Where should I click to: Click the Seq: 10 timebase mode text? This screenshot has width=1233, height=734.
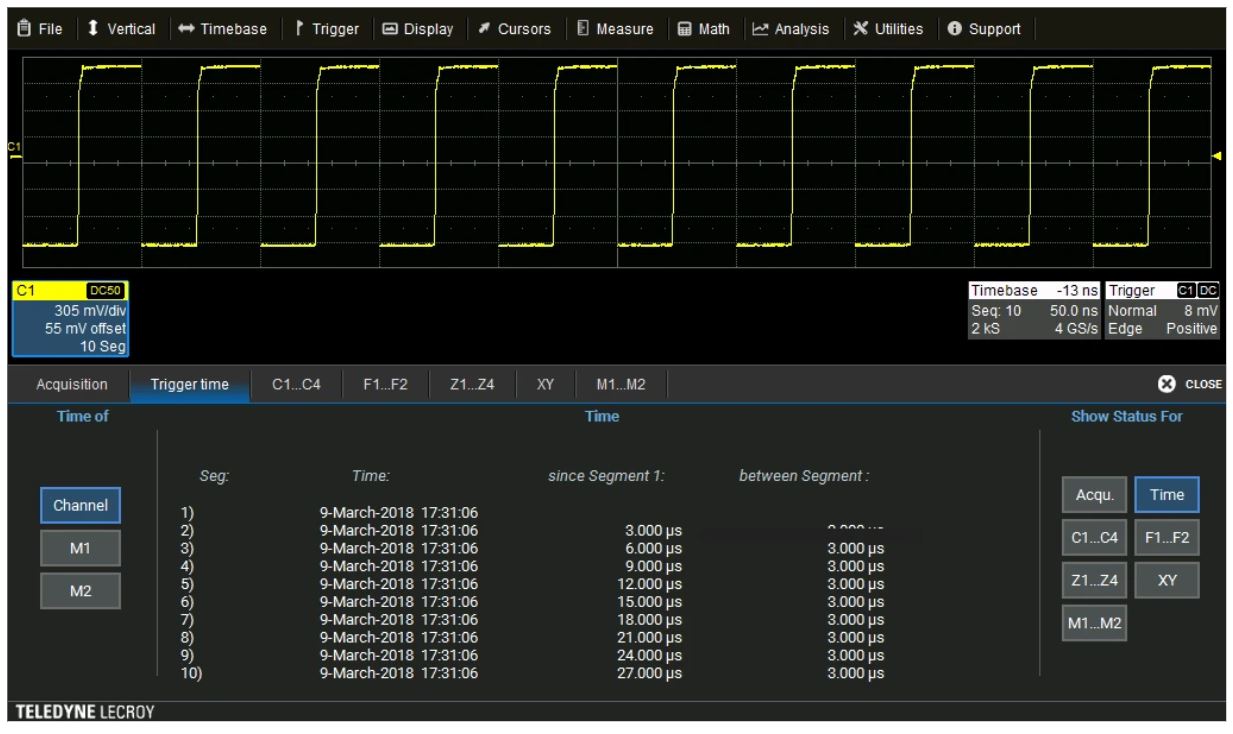tap(995, 312)
